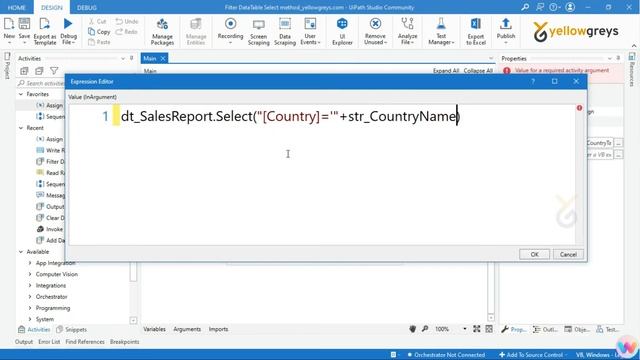Viewport: 640px width, 360px height.
Task: Expand Computer Vision category
Action: click(30, 274)
